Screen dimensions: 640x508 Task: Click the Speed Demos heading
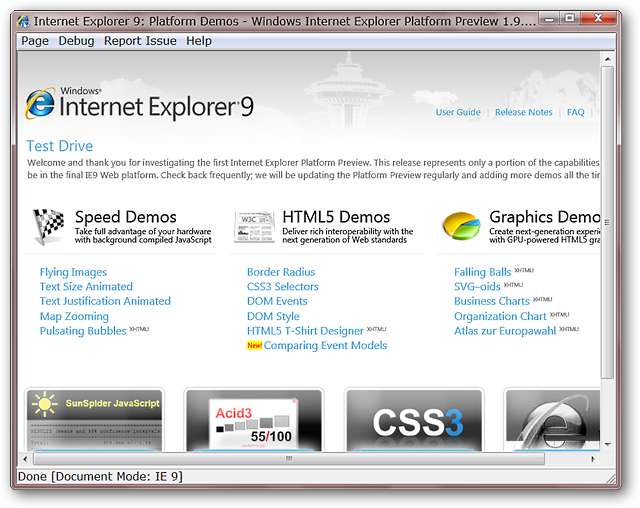pyautogui.click(x=126, y=217)
